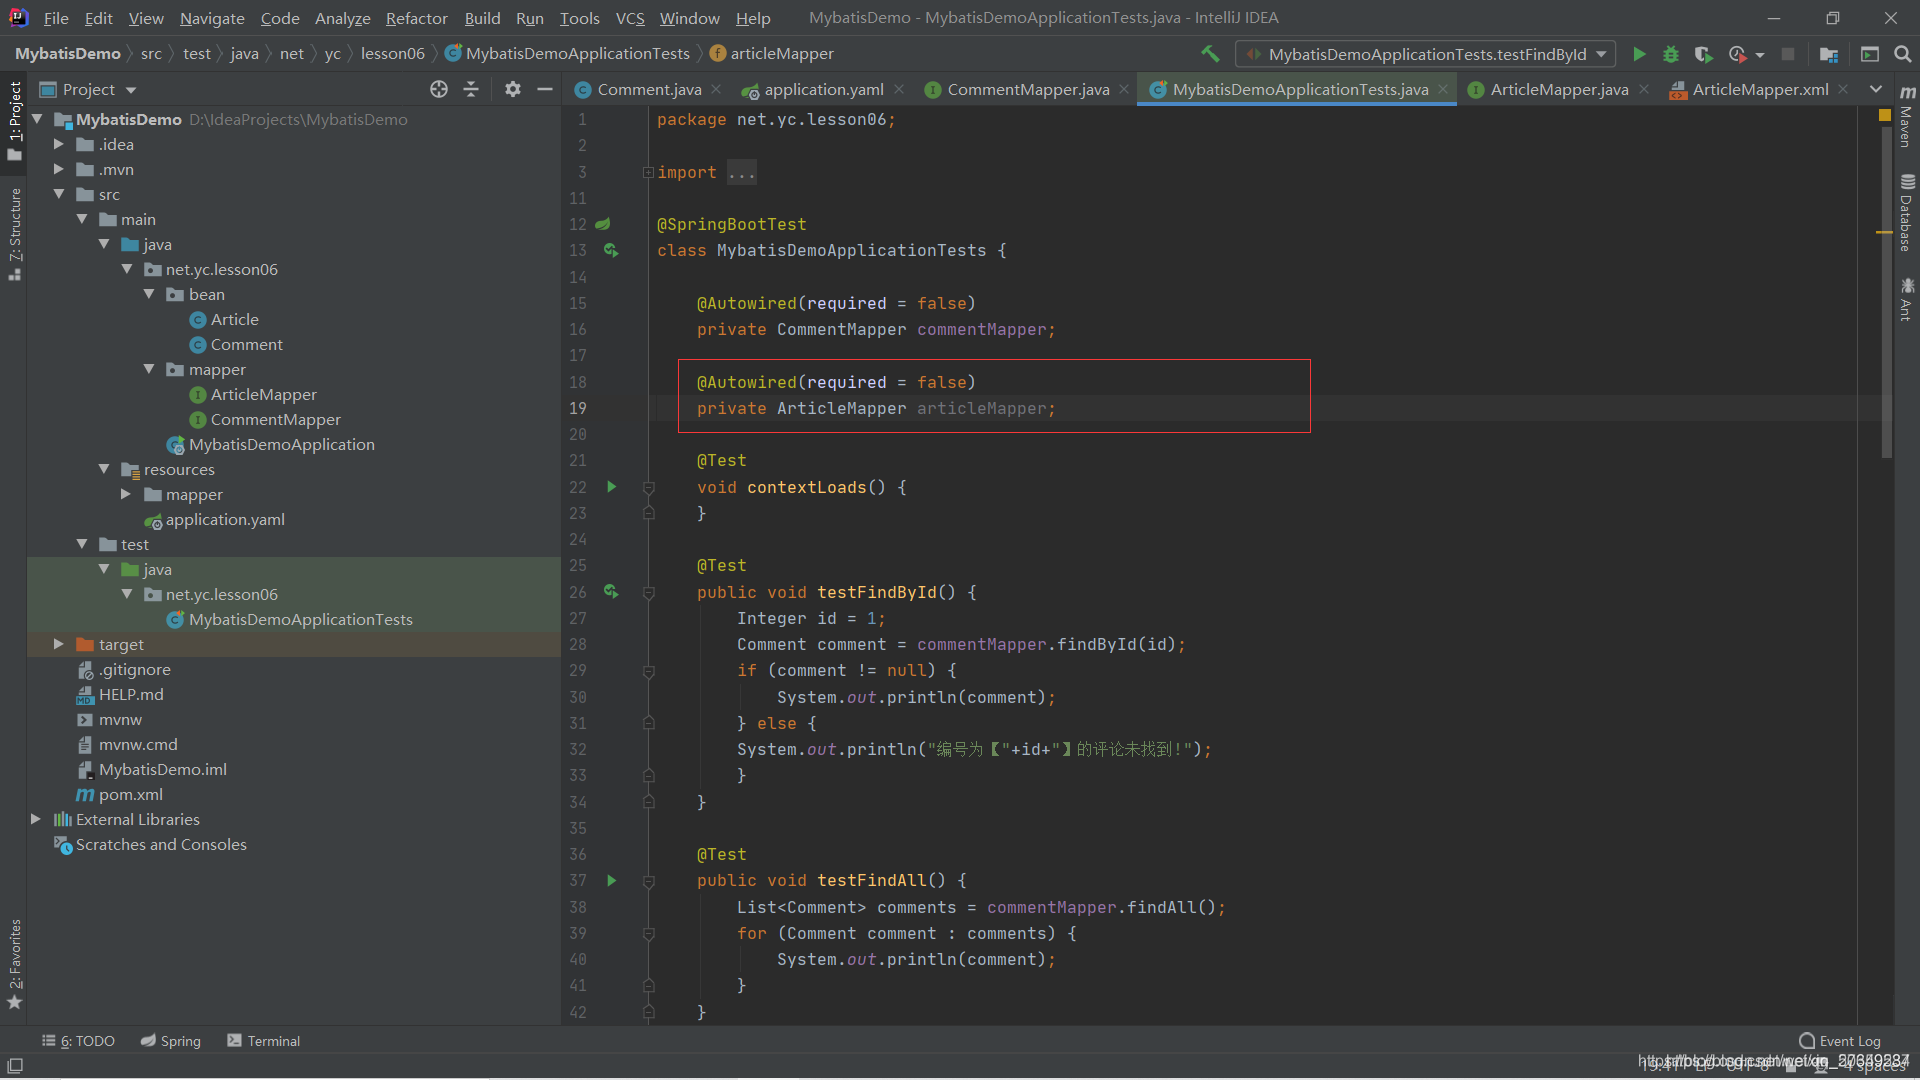
Task: Open the Favorites side panel
Action: [x=14, y=964]
